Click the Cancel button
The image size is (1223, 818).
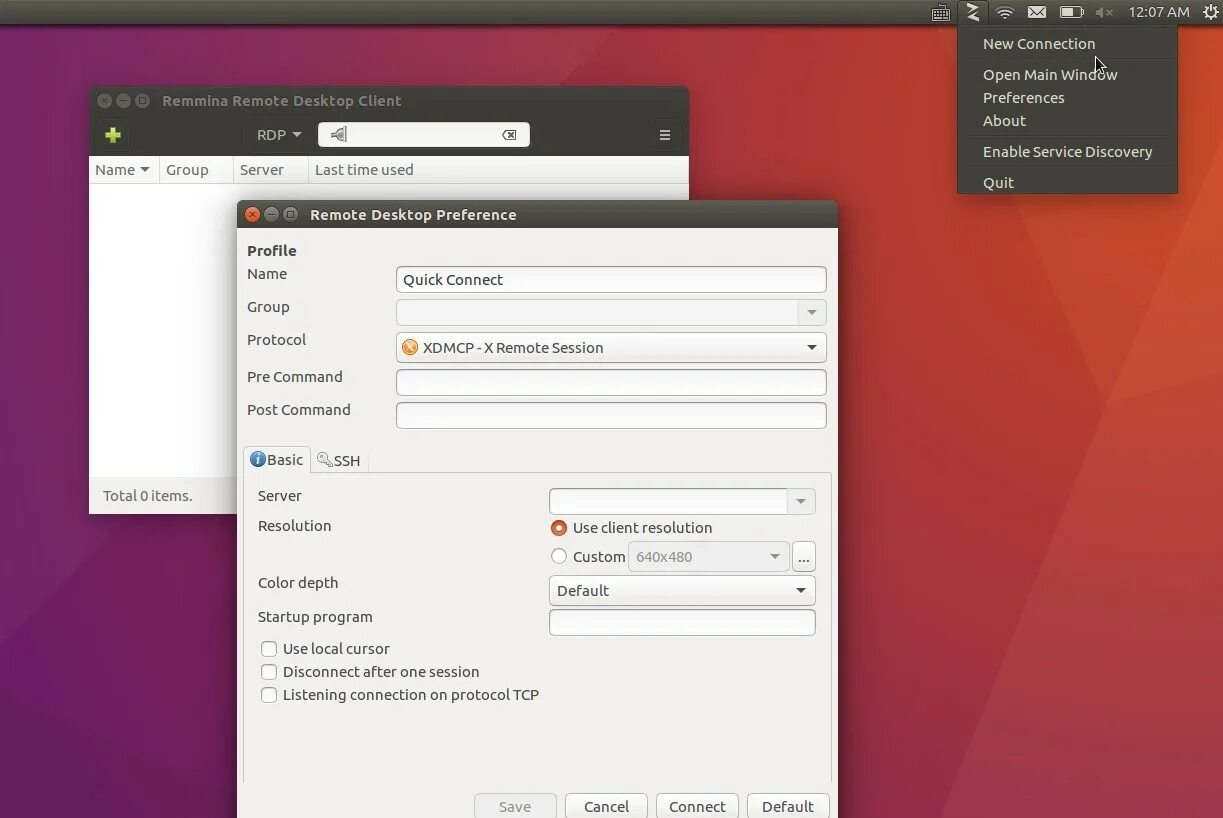coord(606,806)
